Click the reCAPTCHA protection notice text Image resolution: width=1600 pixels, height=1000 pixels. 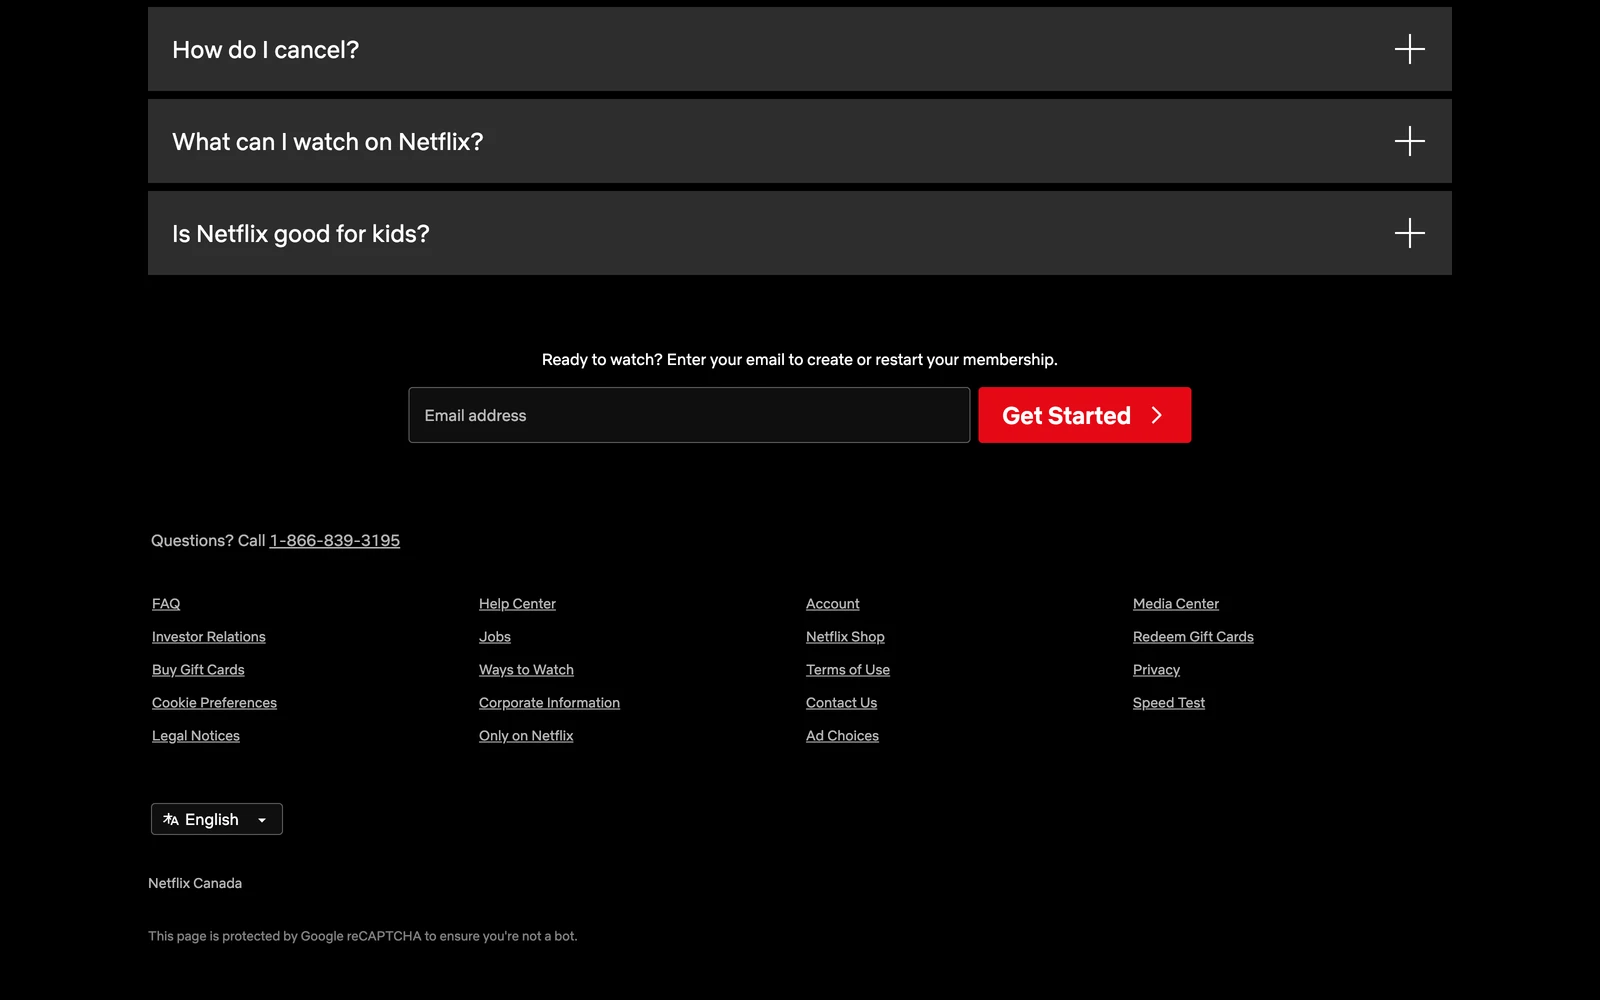[x=363, y=936]
